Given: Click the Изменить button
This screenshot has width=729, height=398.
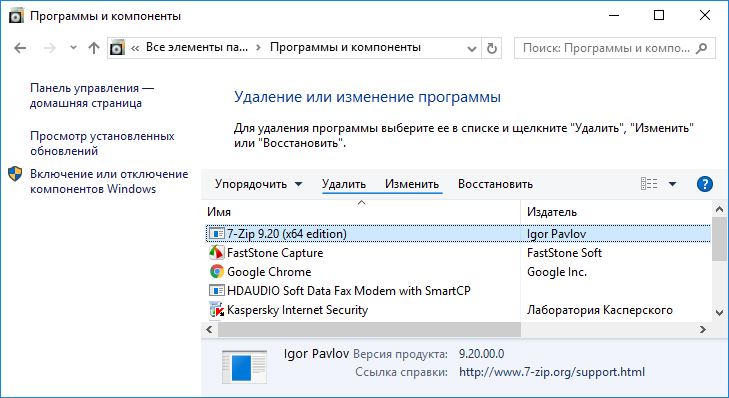Looking at the screenshot, I should tap(412, 184).
